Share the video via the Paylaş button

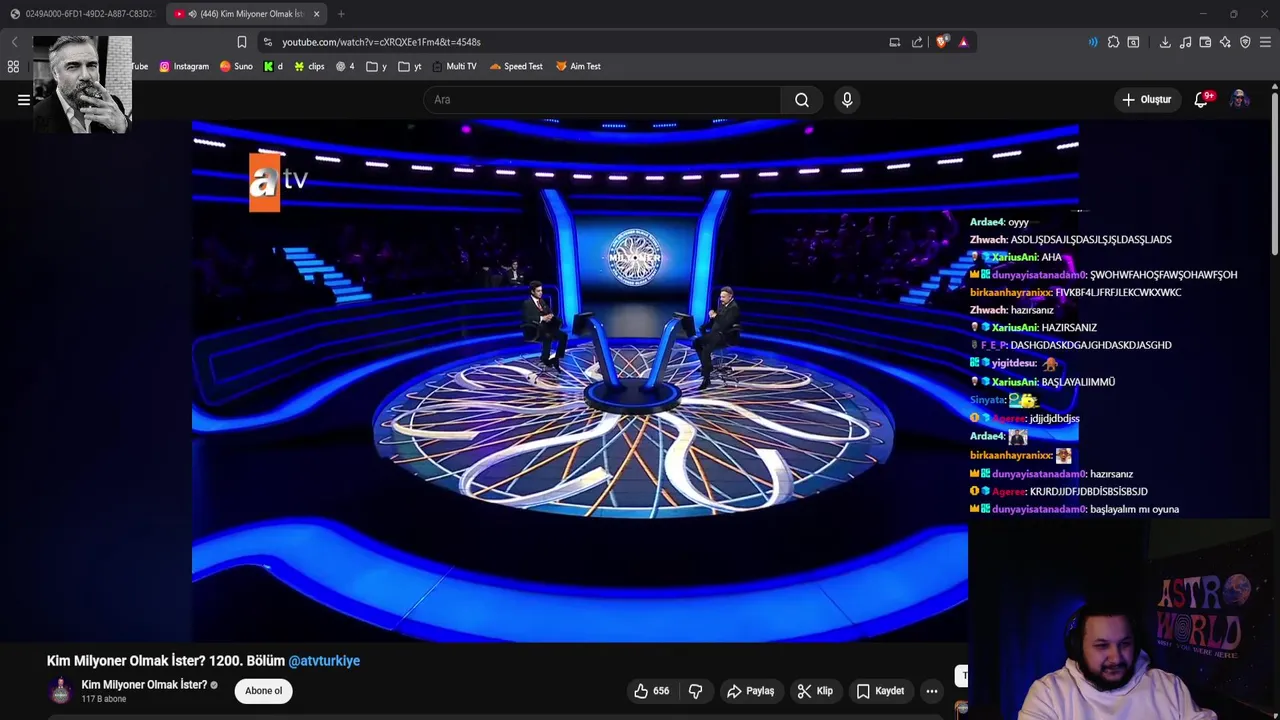[x=751, y=691]
